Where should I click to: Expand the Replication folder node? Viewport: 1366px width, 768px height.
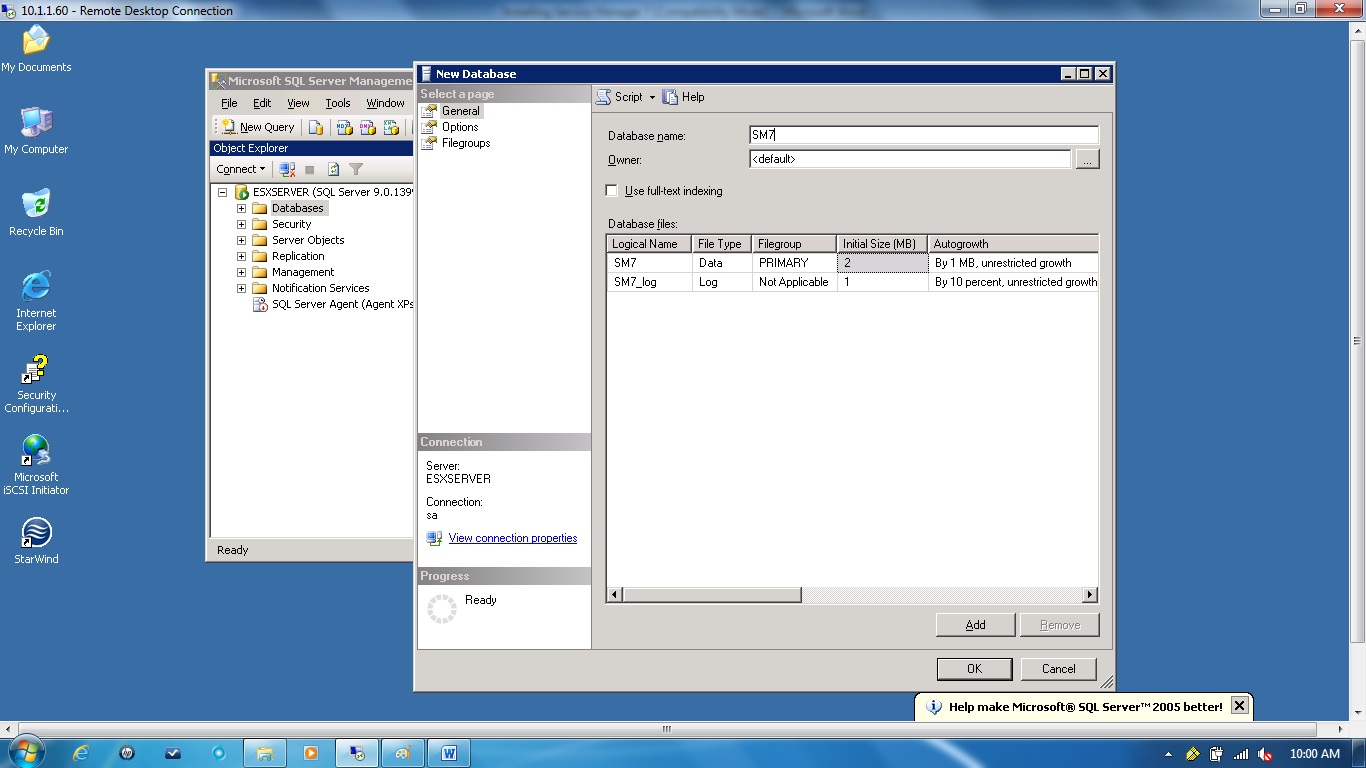point(241,256)
